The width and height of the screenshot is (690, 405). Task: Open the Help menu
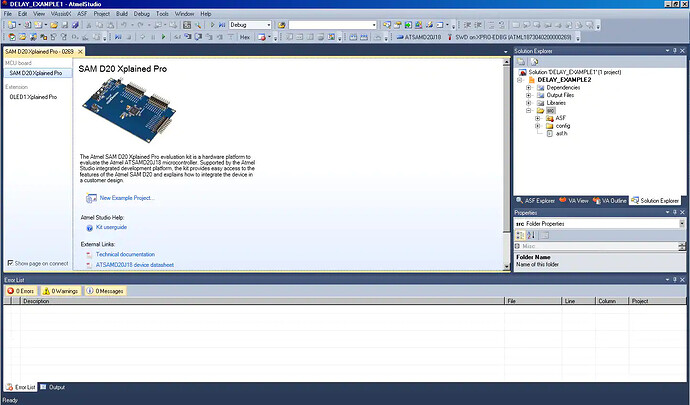pyautogui.click(x=206, y=14)
